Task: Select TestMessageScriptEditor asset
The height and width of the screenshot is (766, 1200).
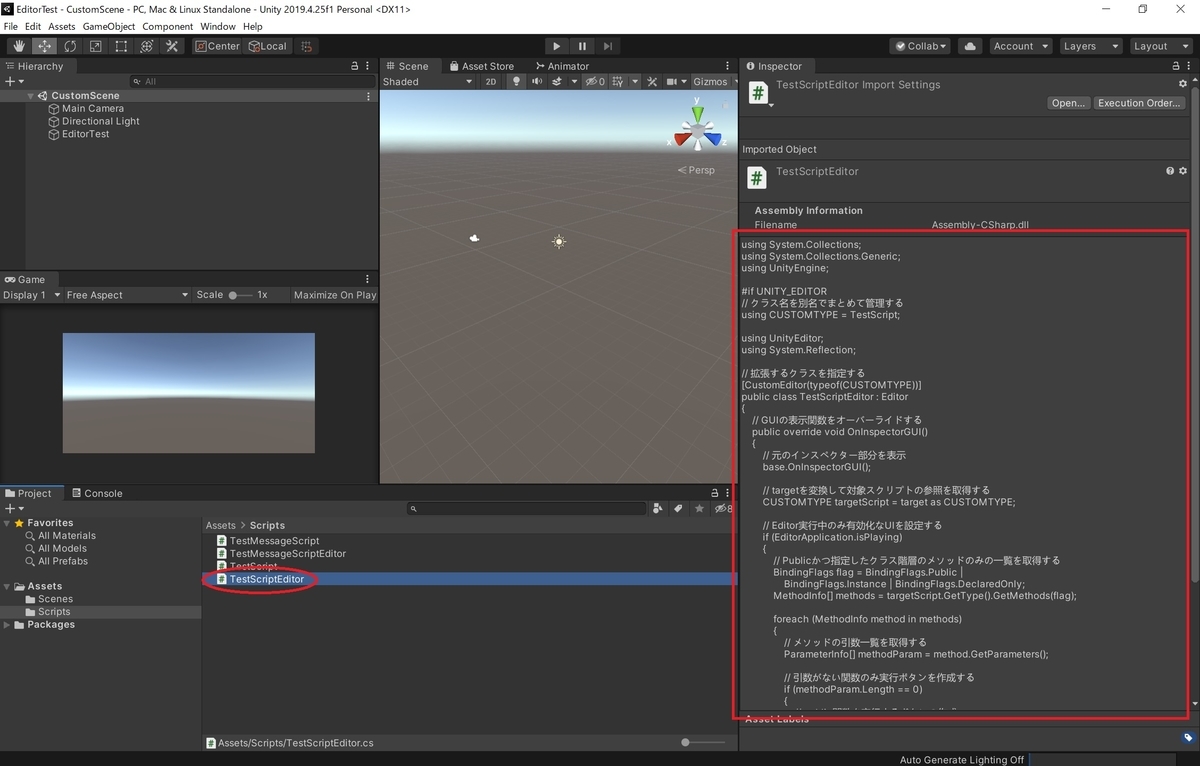Action: tap(288, 554)
